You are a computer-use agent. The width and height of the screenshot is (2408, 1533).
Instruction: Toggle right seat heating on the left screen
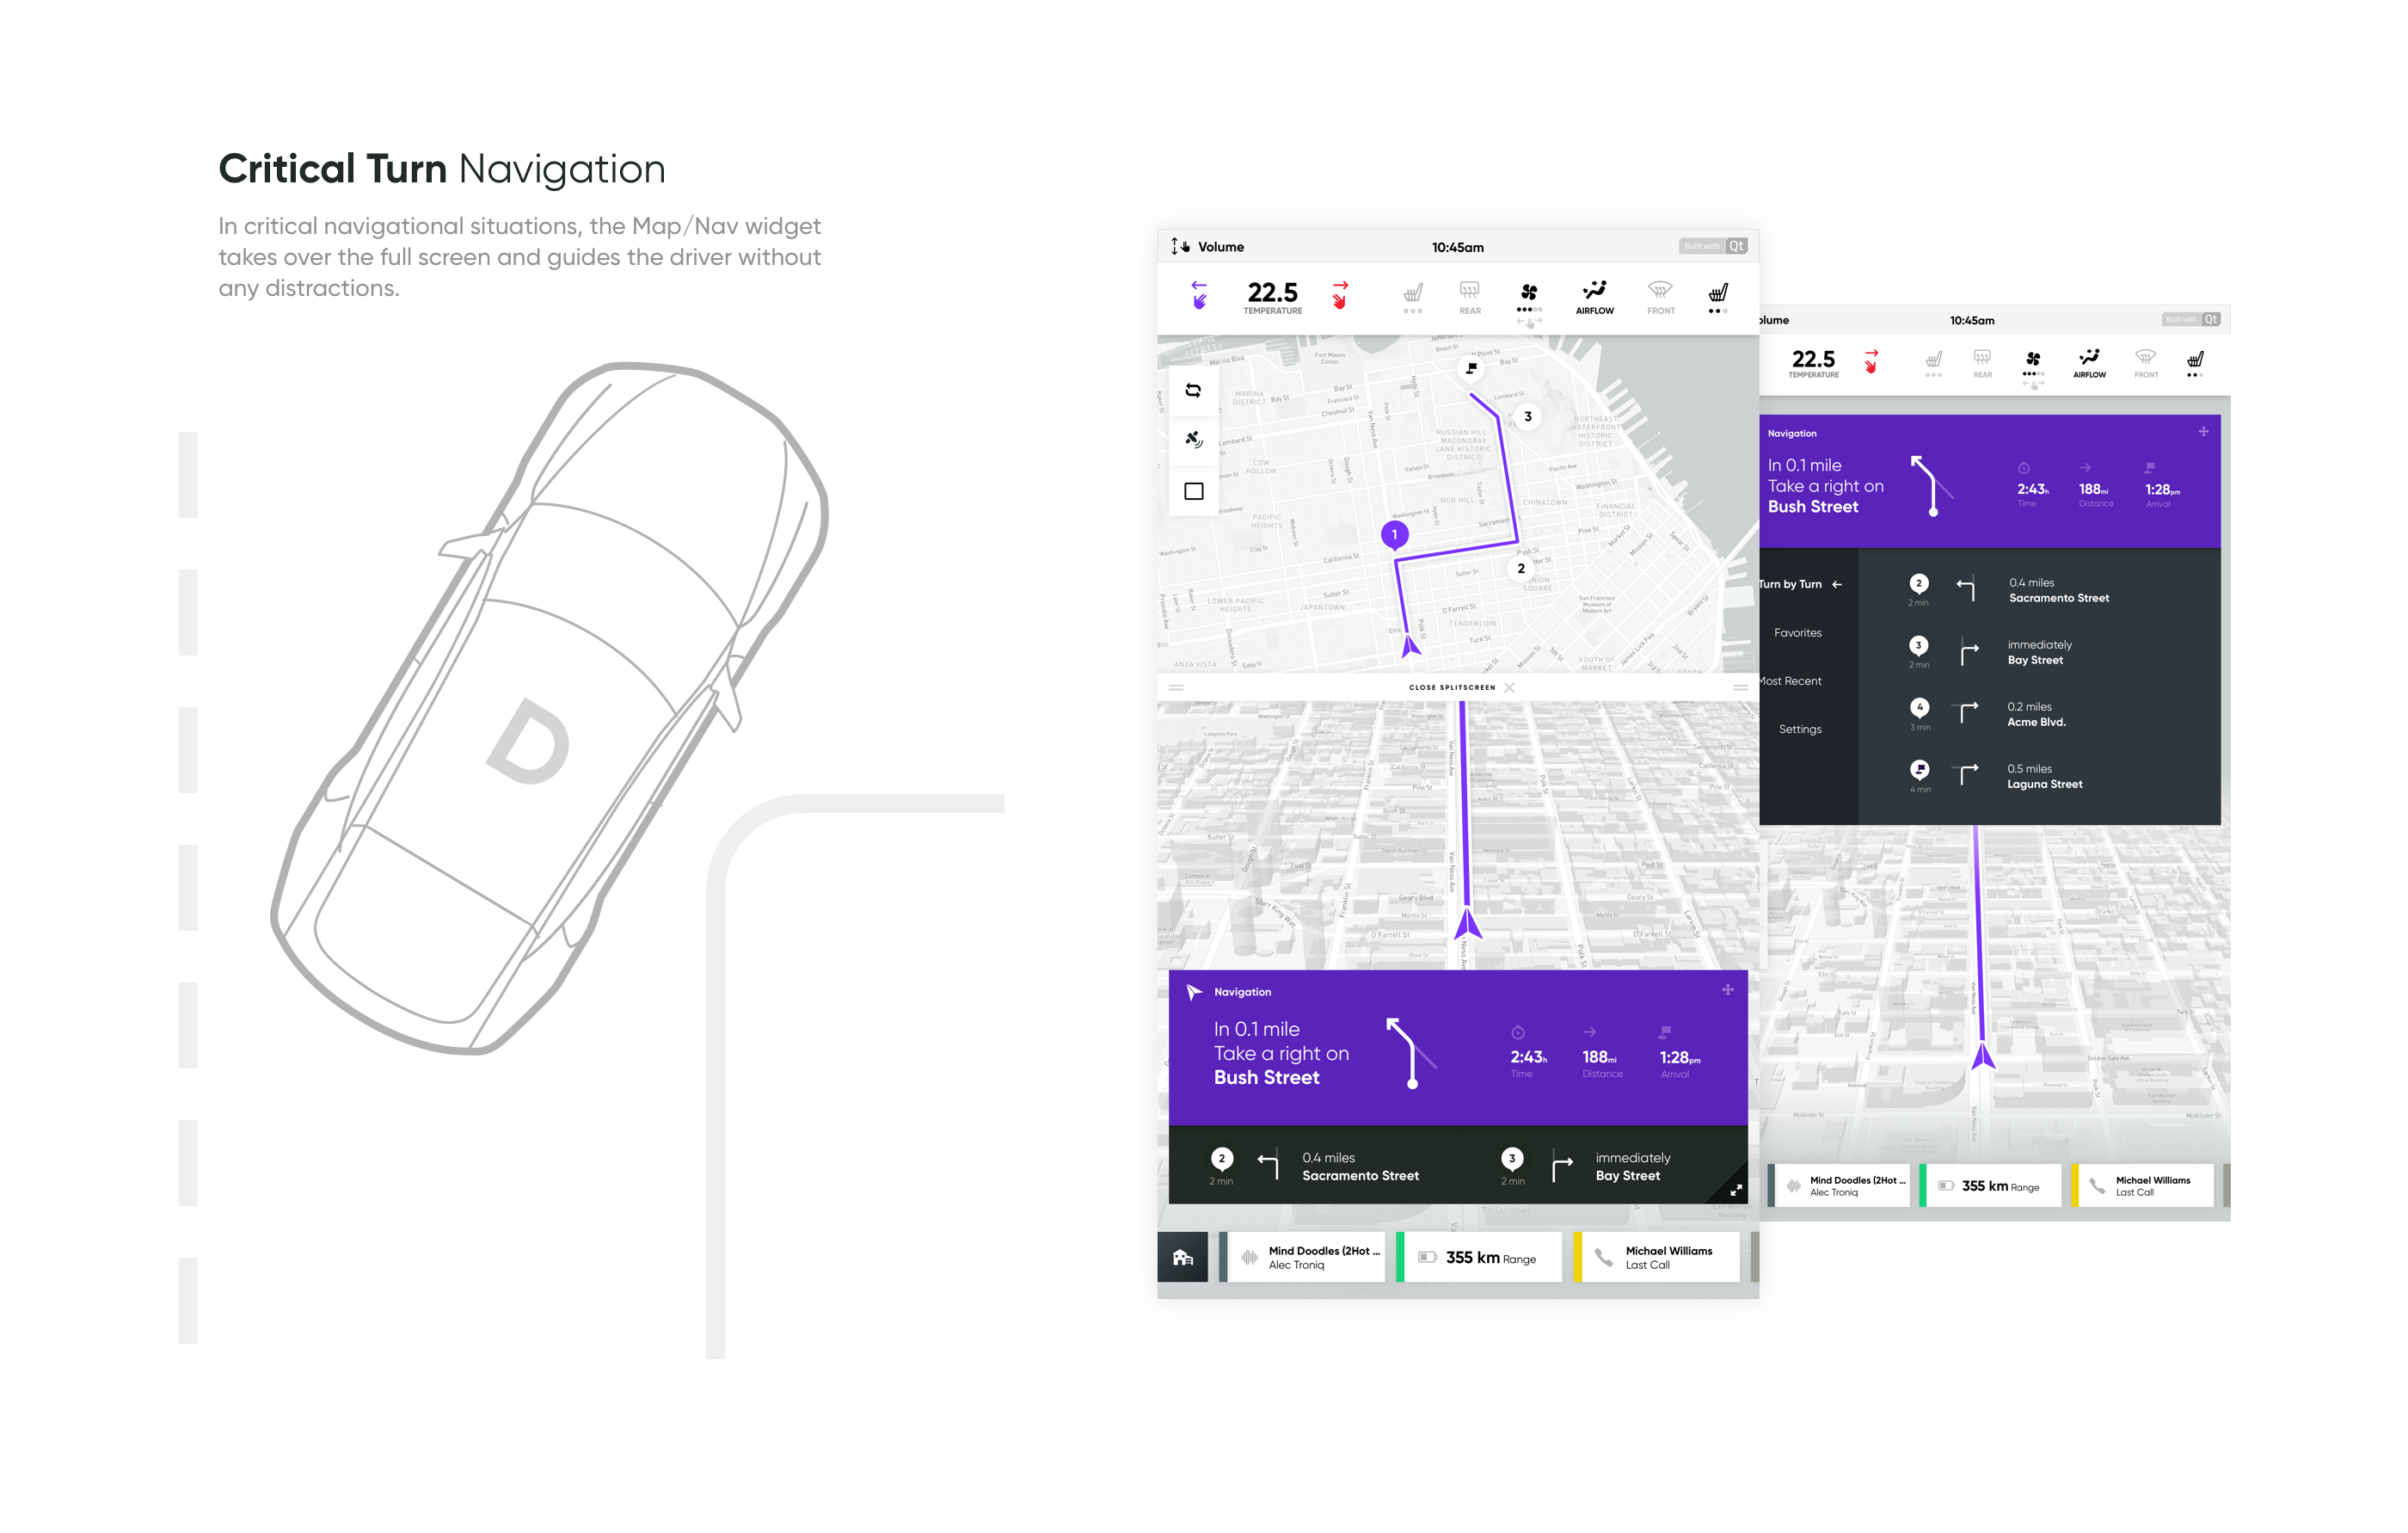[1717, 297]
